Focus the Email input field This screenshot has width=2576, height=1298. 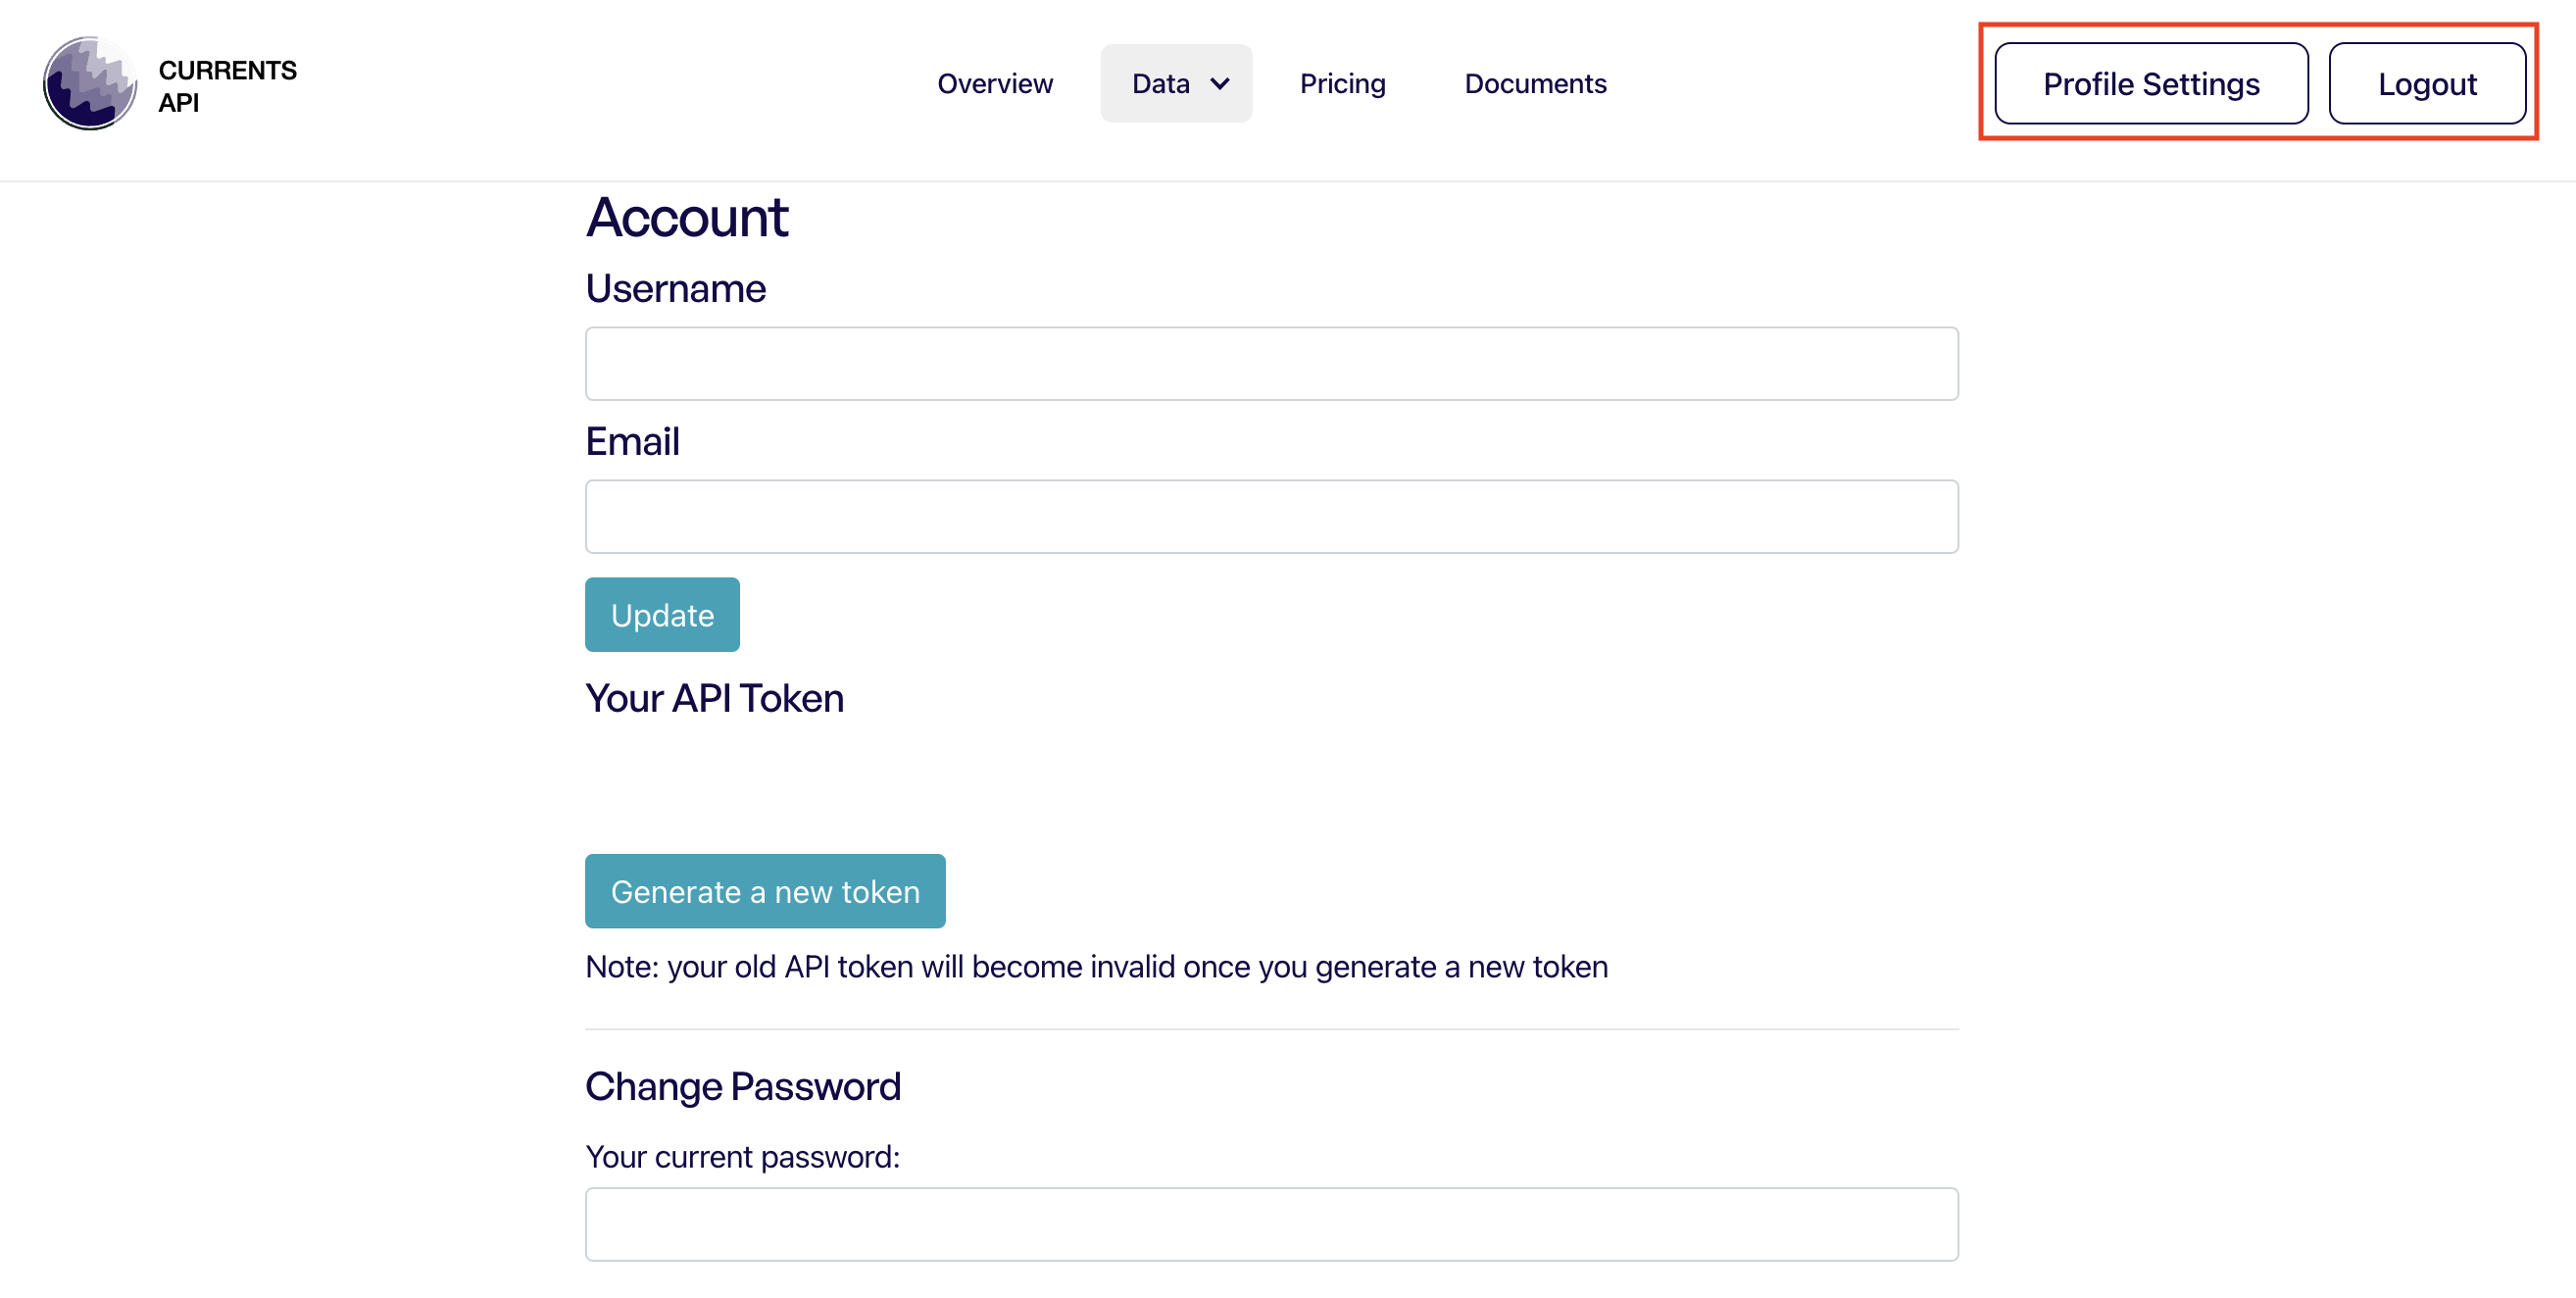[1271, 517]
